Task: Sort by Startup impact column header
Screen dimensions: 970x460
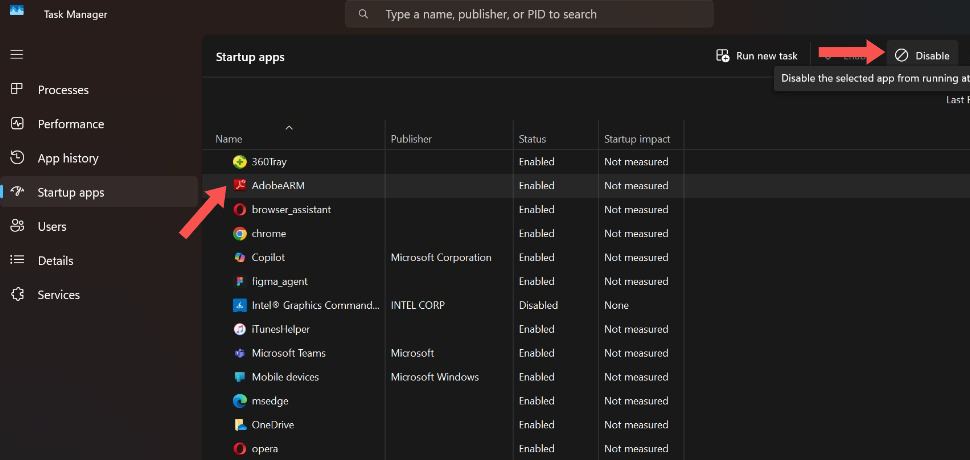Action: click(637, 139)
